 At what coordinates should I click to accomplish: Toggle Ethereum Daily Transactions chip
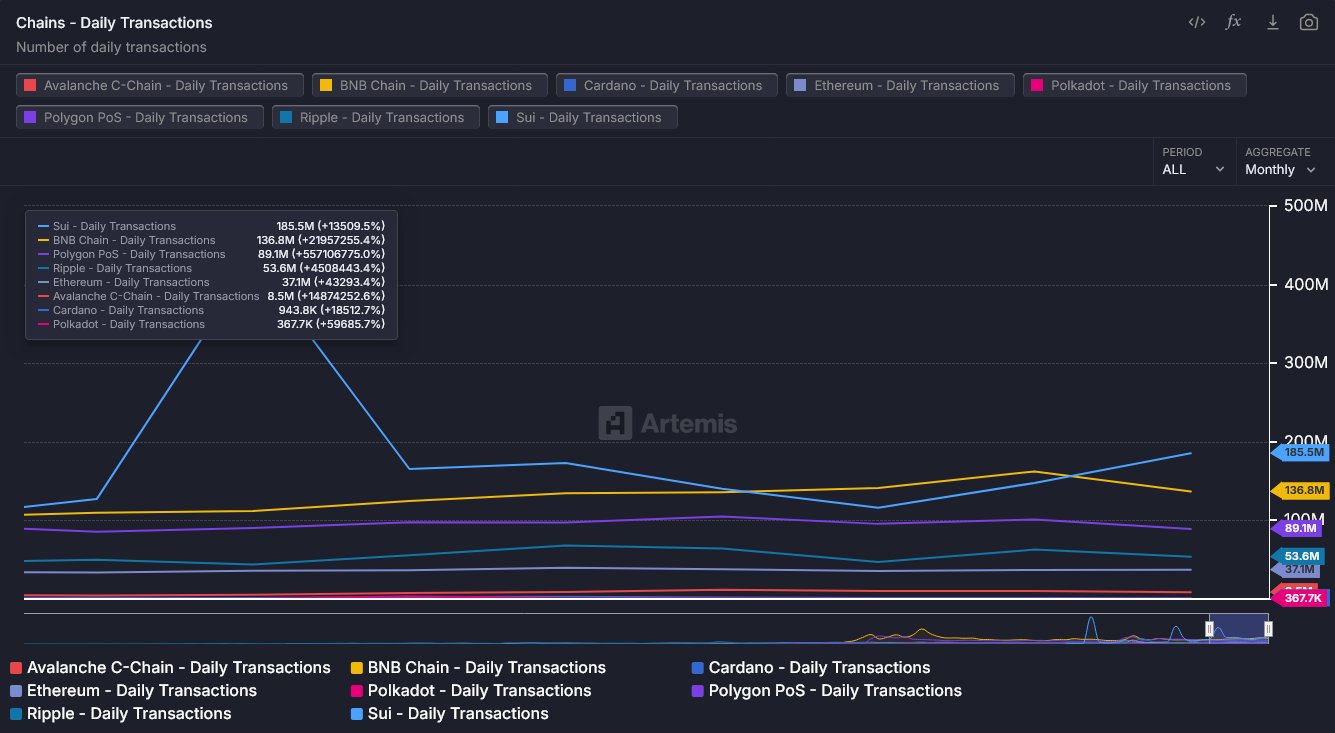coord(900,85)
